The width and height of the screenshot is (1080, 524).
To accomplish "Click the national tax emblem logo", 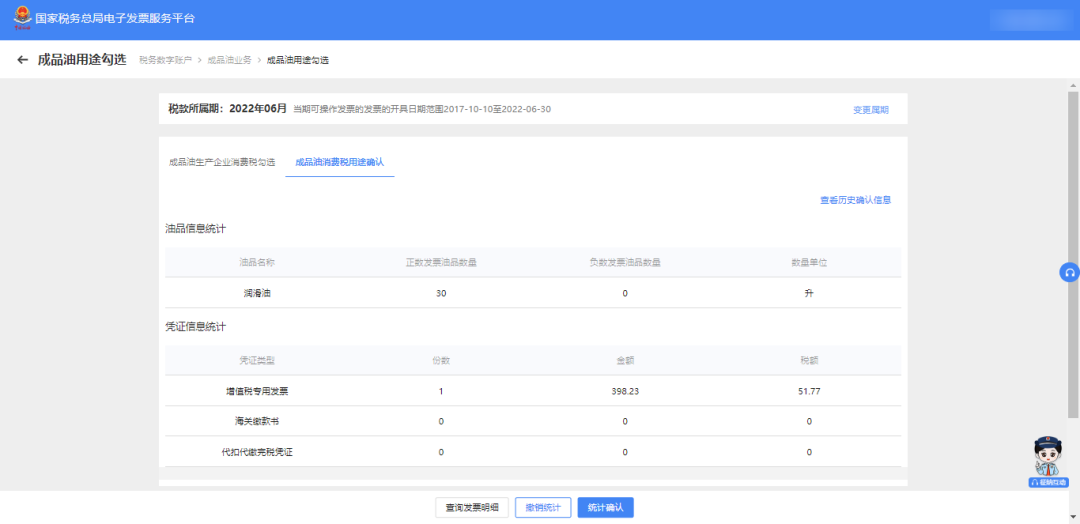I will [20, 19].
